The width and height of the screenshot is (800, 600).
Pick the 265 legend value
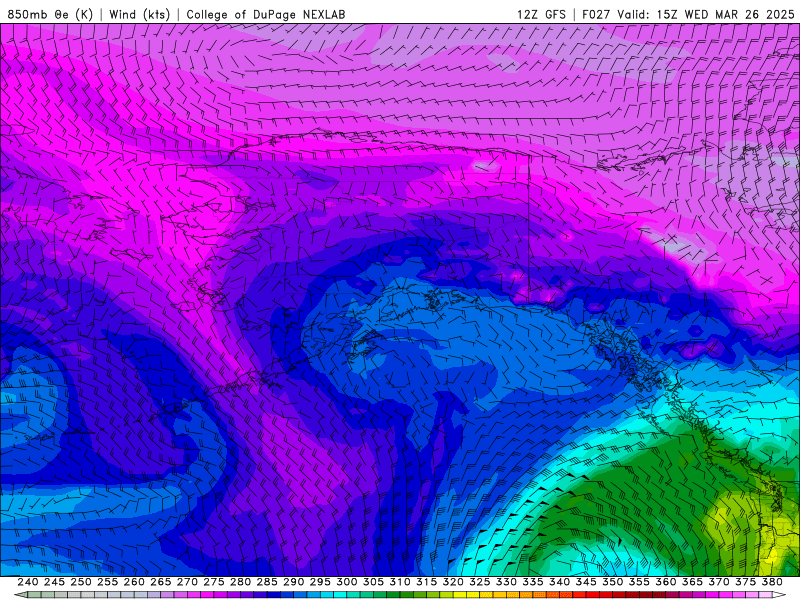point(160,582)
